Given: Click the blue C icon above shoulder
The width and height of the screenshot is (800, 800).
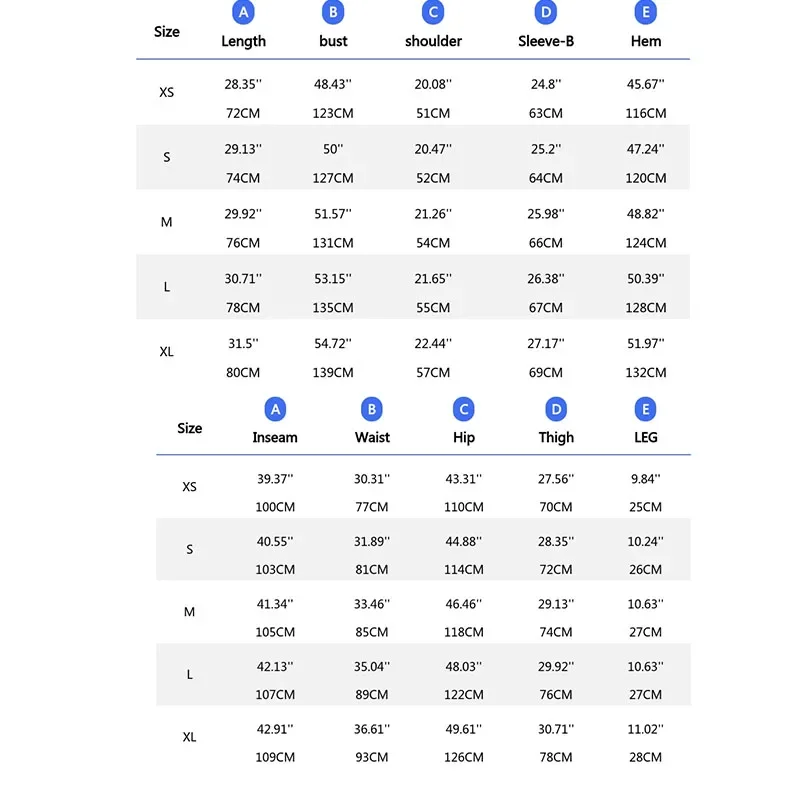Looking at the screenshot, I should (x=433, y=12).
